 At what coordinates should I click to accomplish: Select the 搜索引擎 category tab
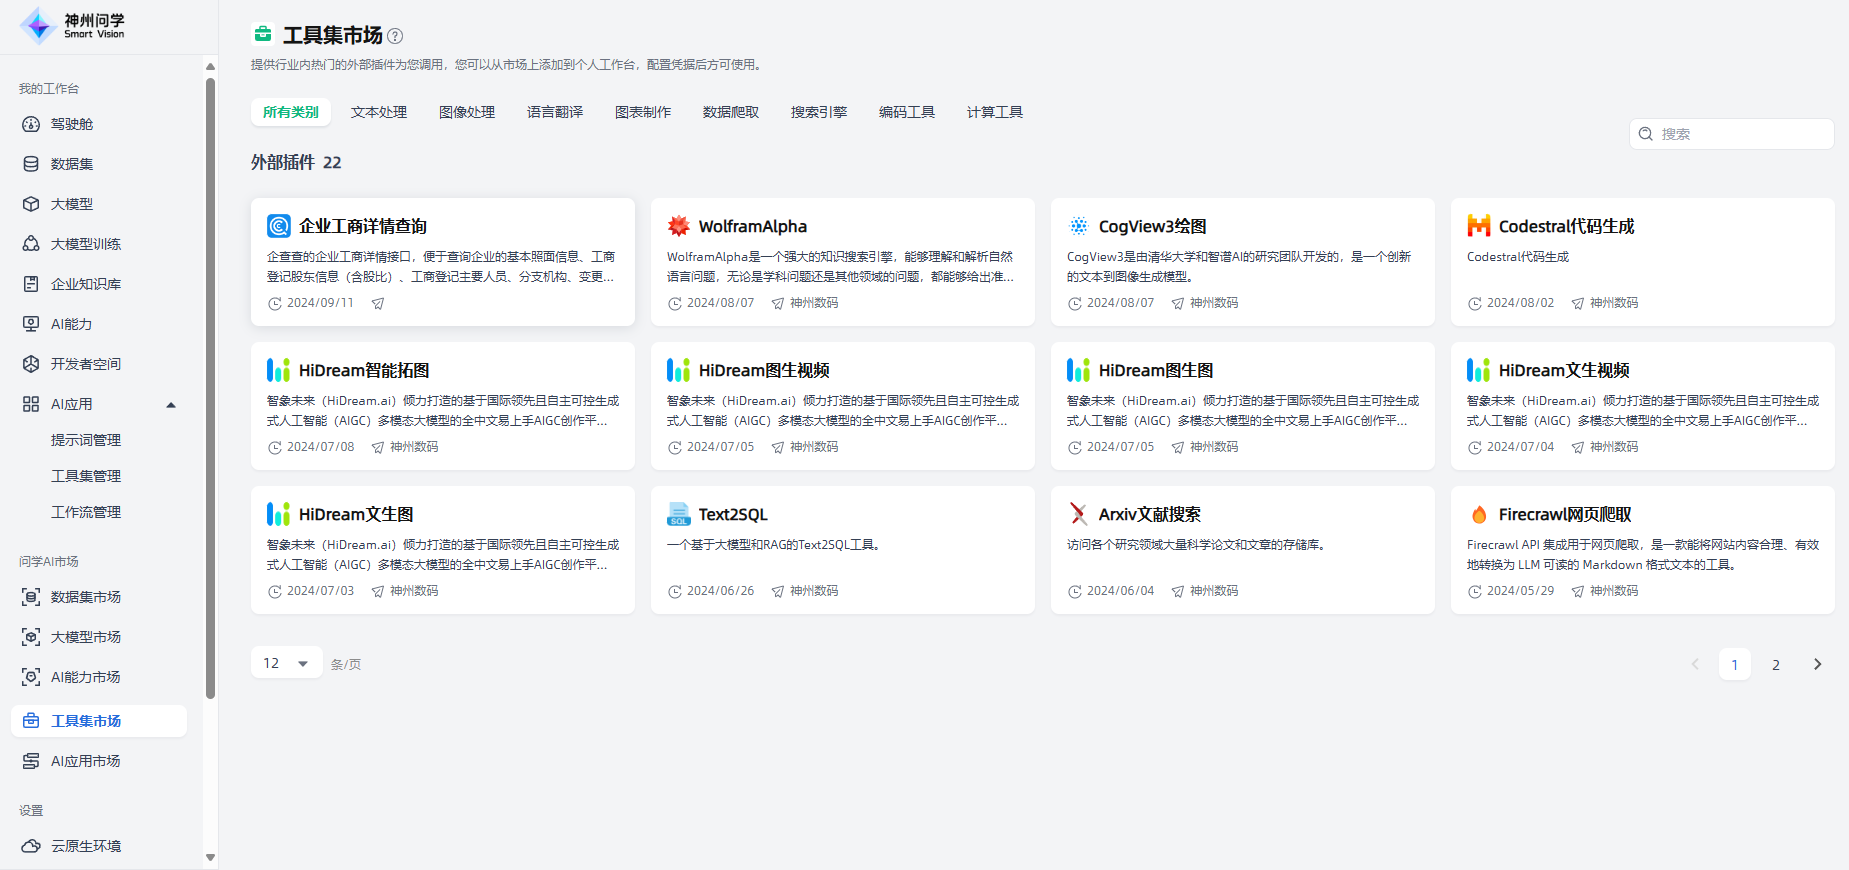pos(819,112)
